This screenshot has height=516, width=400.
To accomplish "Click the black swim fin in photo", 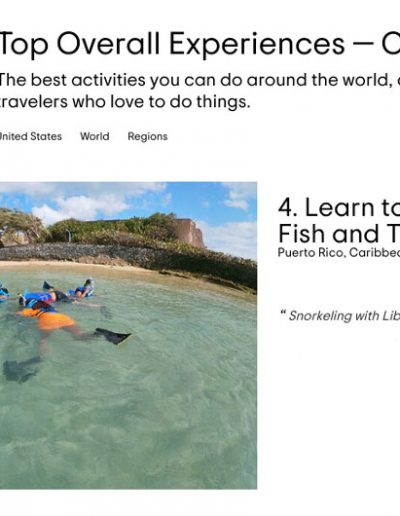I will point(113,336).
